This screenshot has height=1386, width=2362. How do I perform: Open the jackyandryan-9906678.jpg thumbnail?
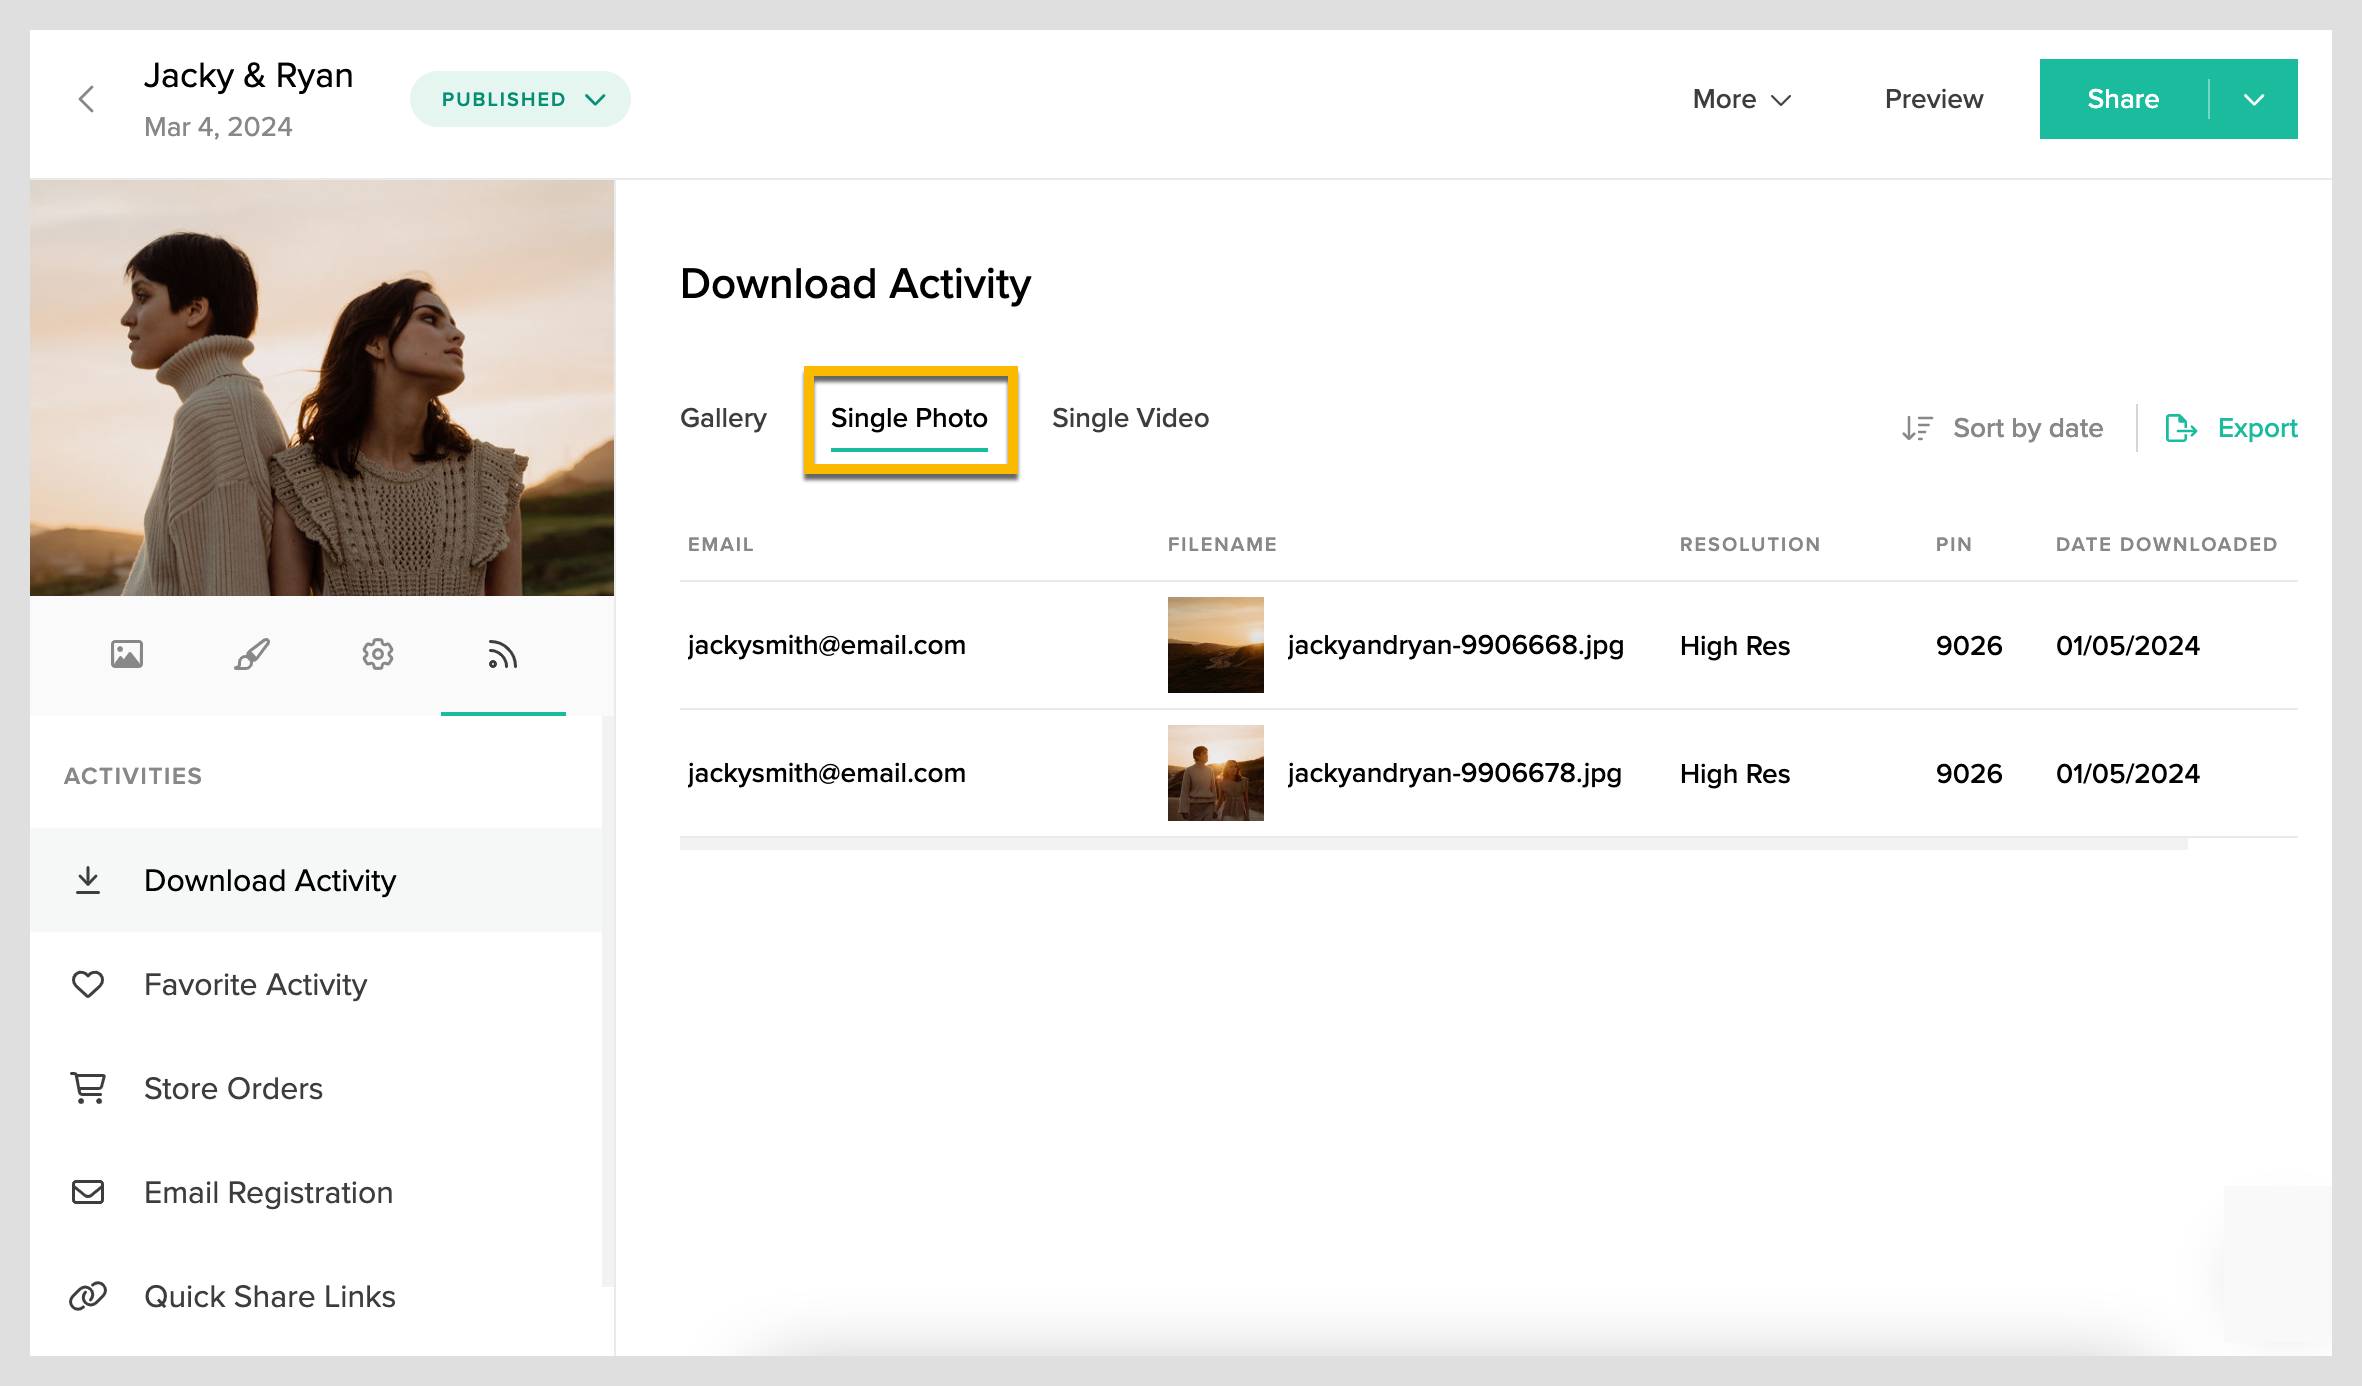click(1215, 773)
